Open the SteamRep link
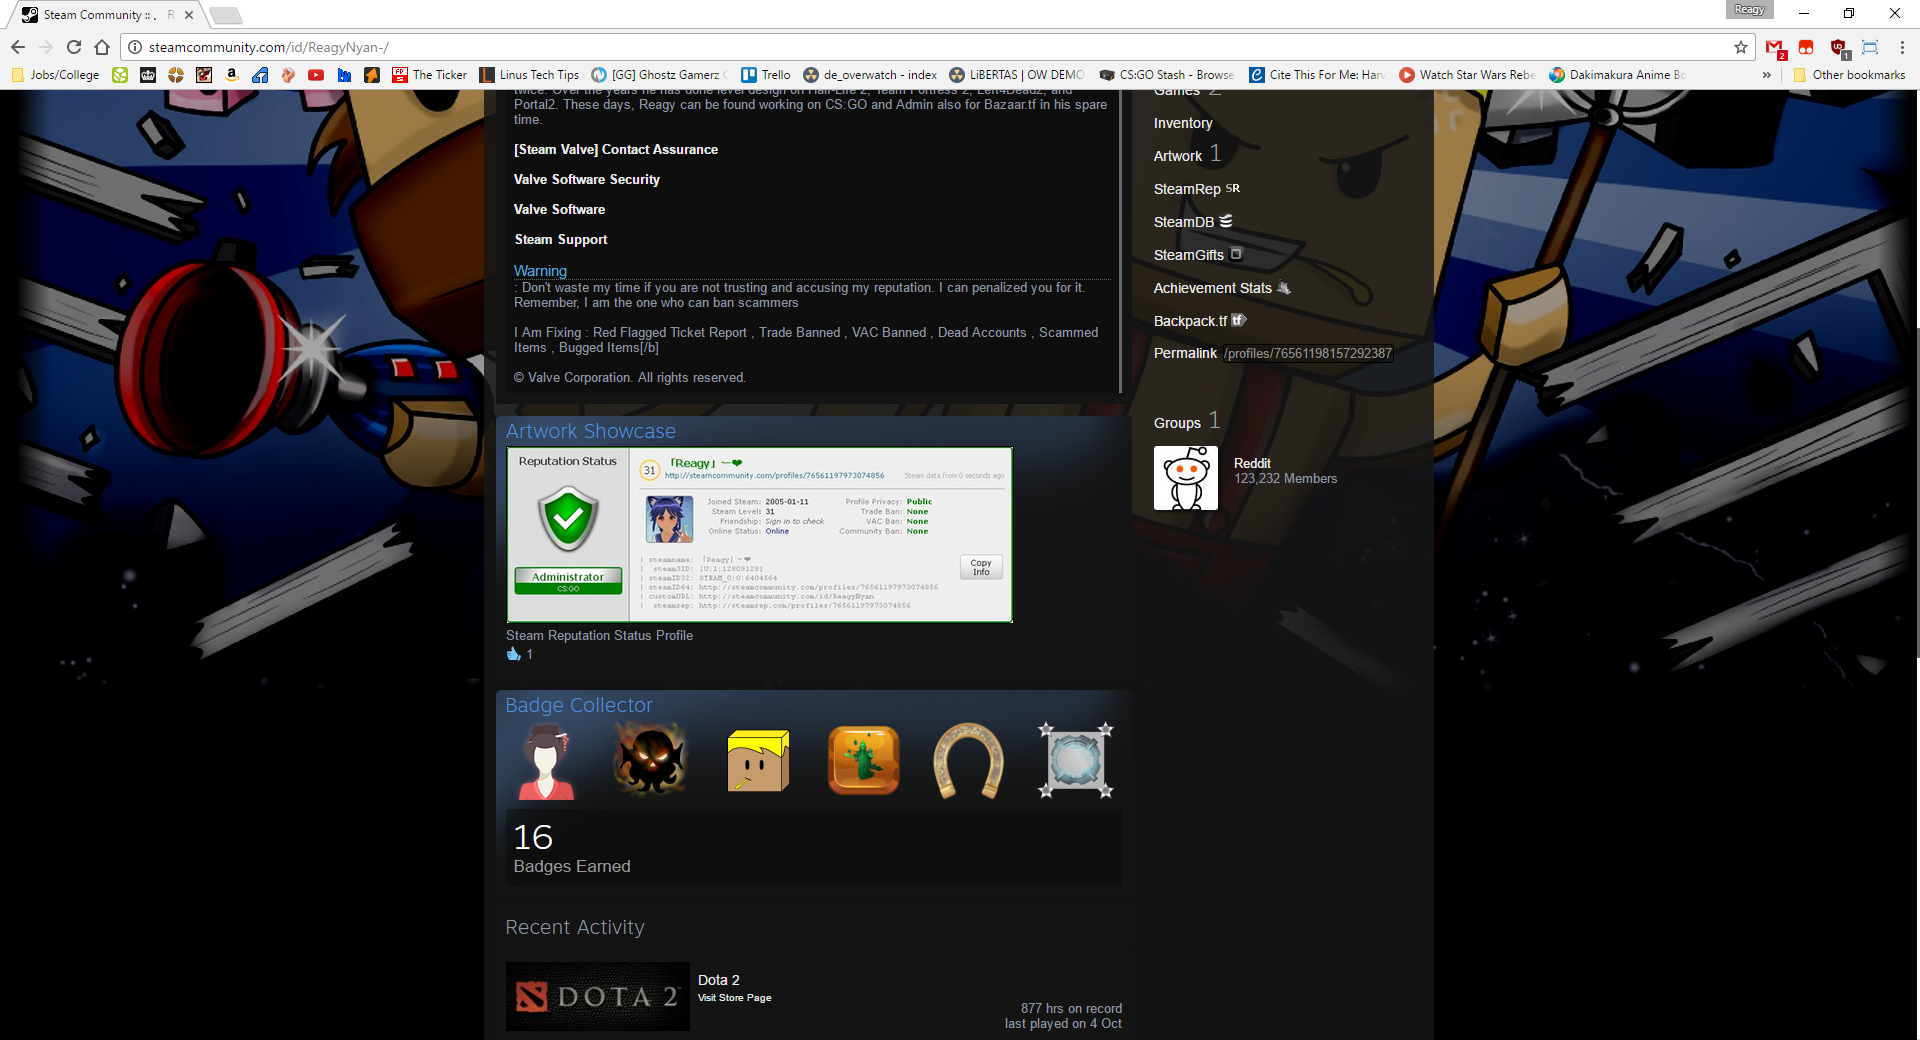This screenshot has width=1920, height=1040. pyautogui.click(x=1196, y=189)
